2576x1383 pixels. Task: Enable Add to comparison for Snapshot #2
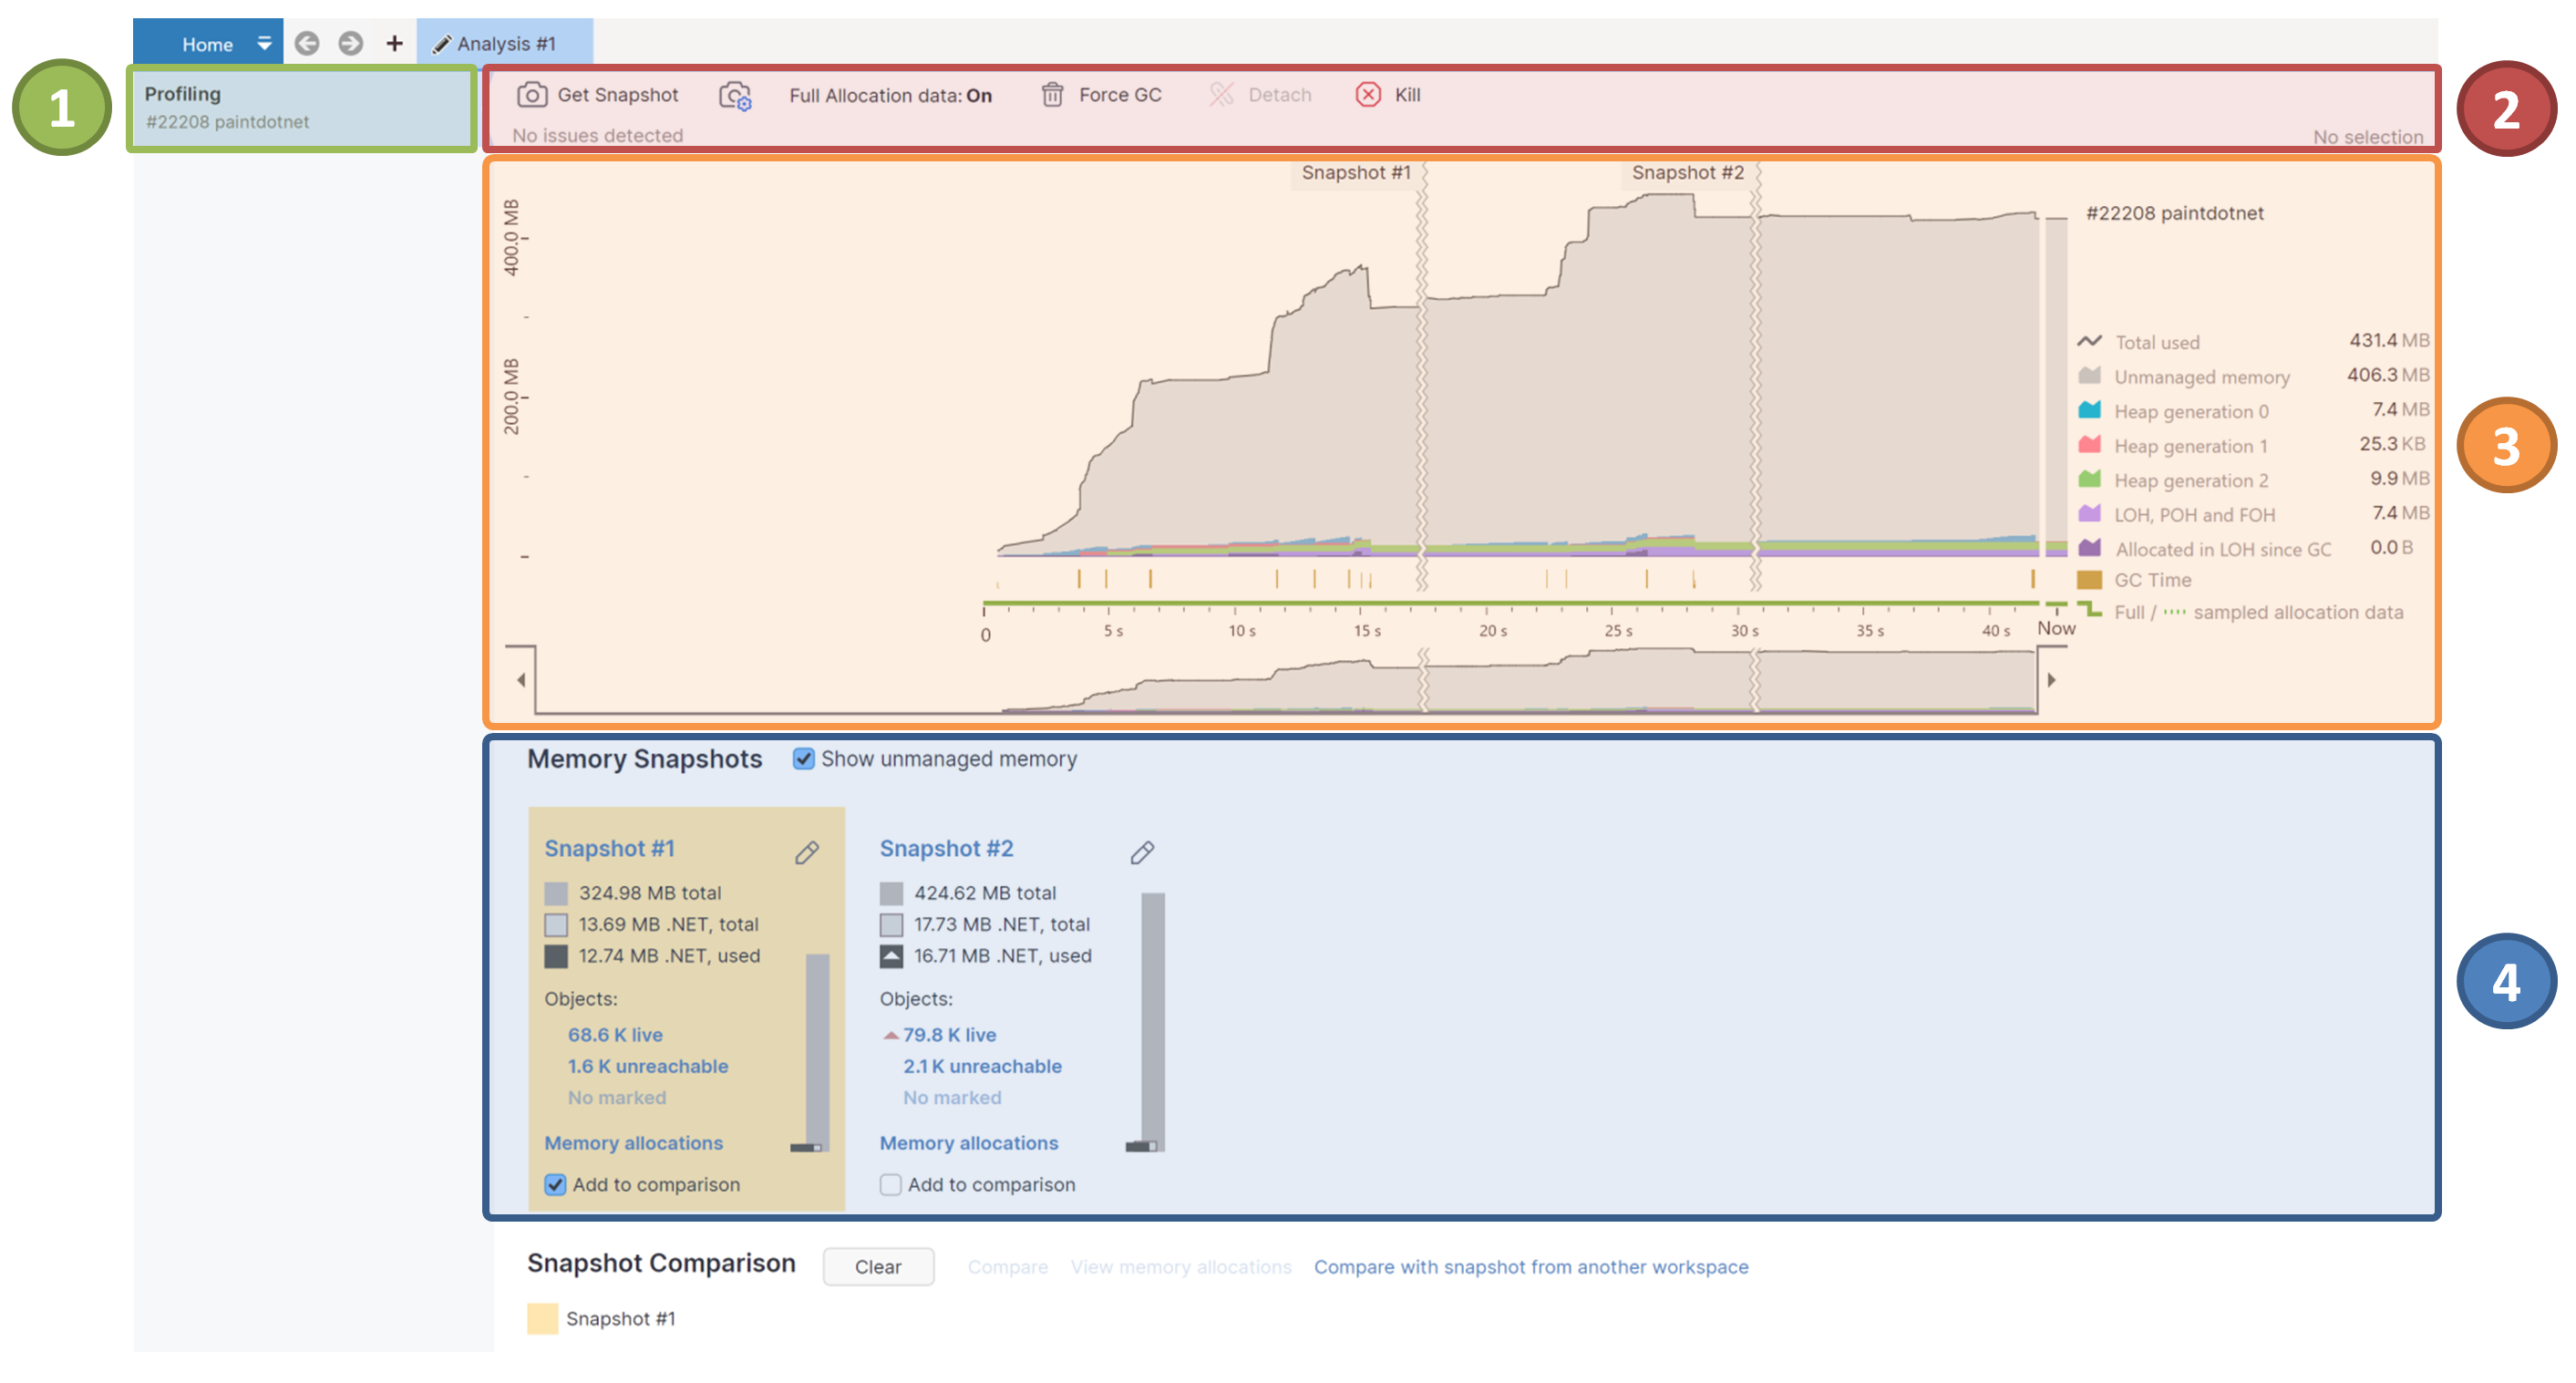tap(890, 1185)
